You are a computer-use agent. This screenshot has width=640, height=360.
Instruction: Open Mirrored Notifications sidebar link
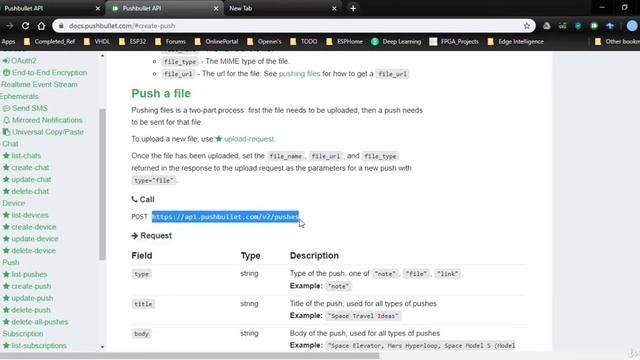click(42, 120)
